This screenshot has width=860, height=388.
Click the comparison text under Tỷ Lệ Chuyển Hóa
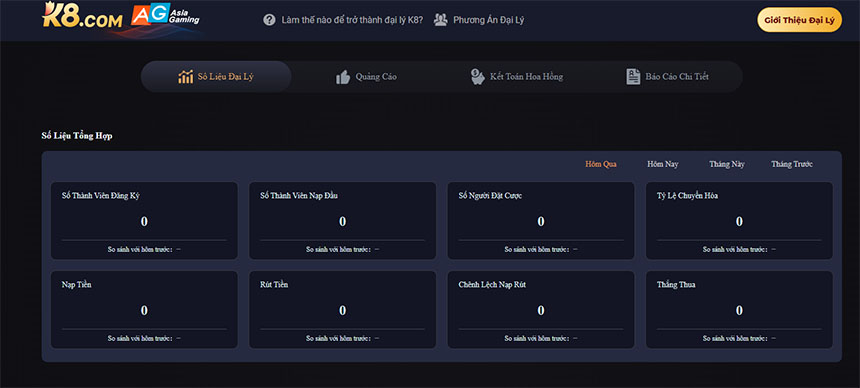click(x=739, y=249)
